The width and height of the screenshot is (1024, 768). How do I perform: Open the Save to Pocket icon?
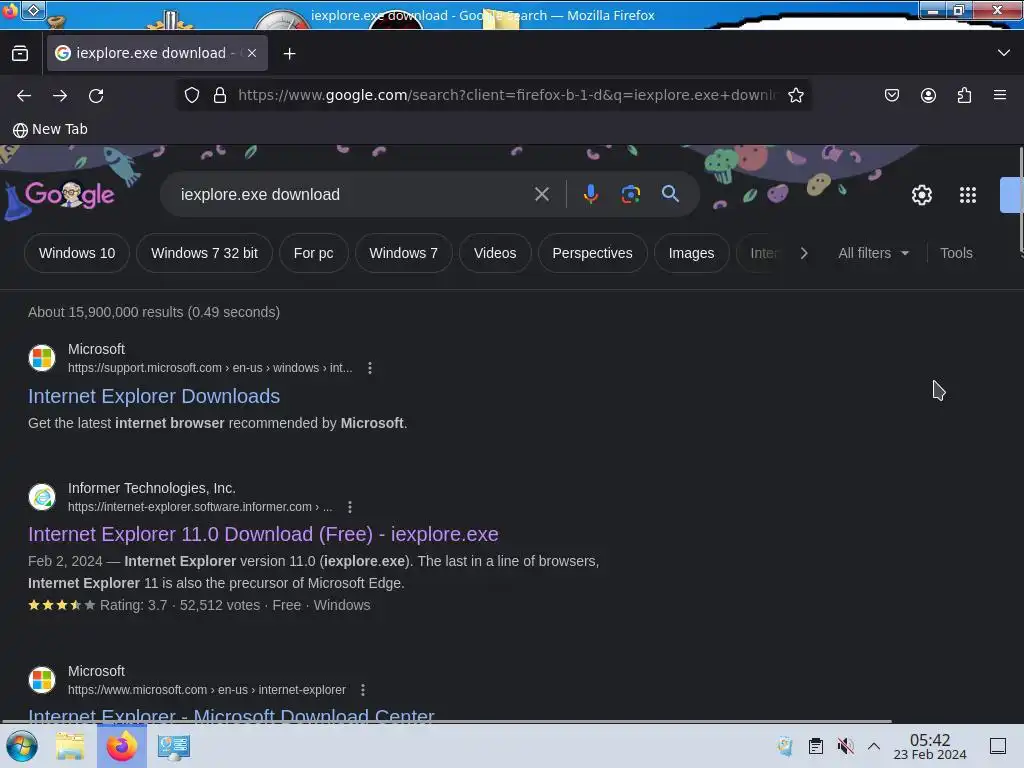(x=891, y=95)
